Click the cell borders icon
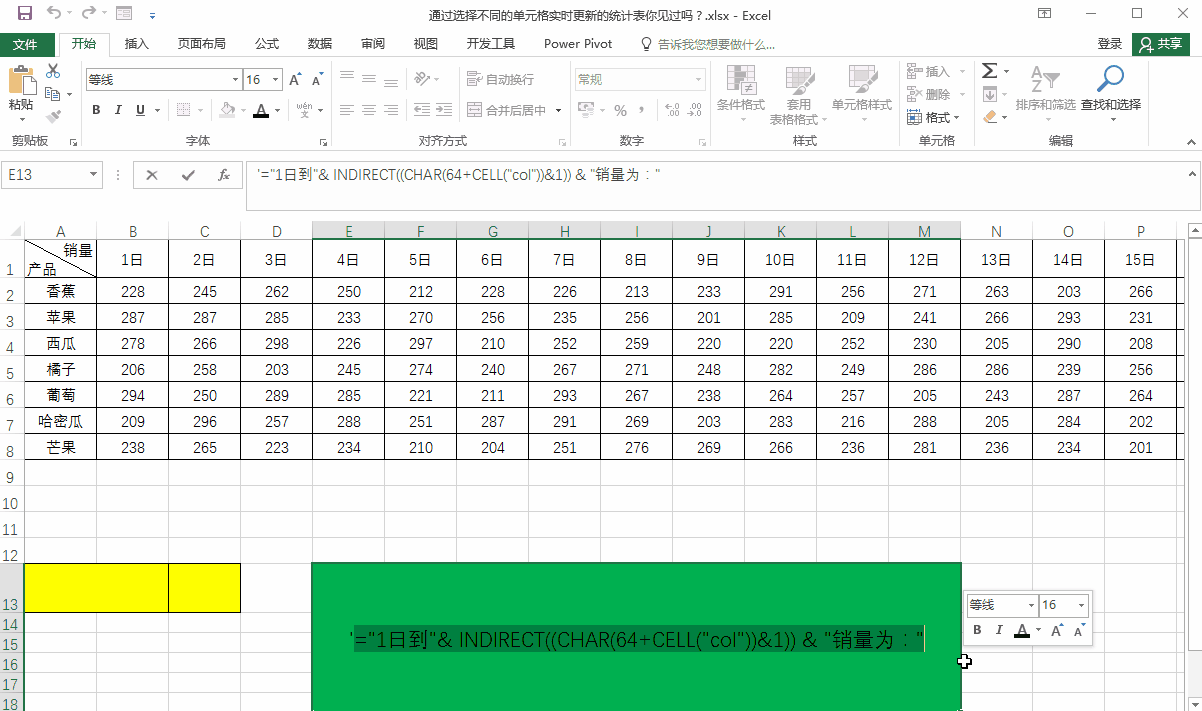Image resolution: width=1202 pixels, height=711 pixels. [182, 110]
